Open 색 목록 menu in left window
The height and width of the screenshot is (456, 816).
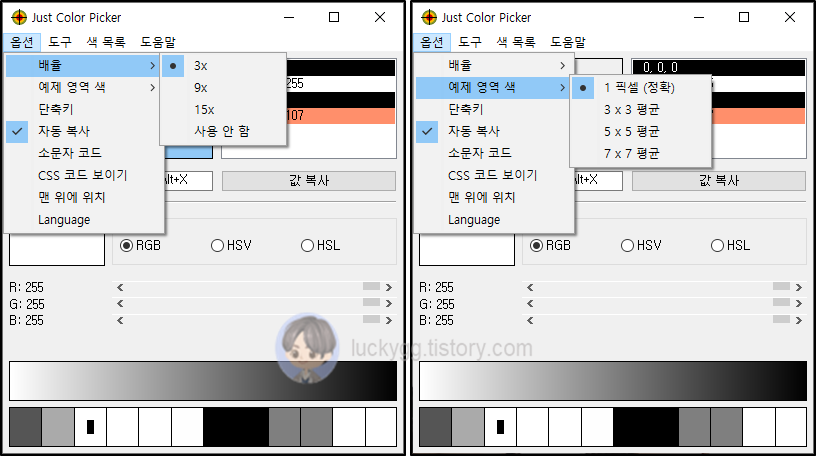click(106, 42)
